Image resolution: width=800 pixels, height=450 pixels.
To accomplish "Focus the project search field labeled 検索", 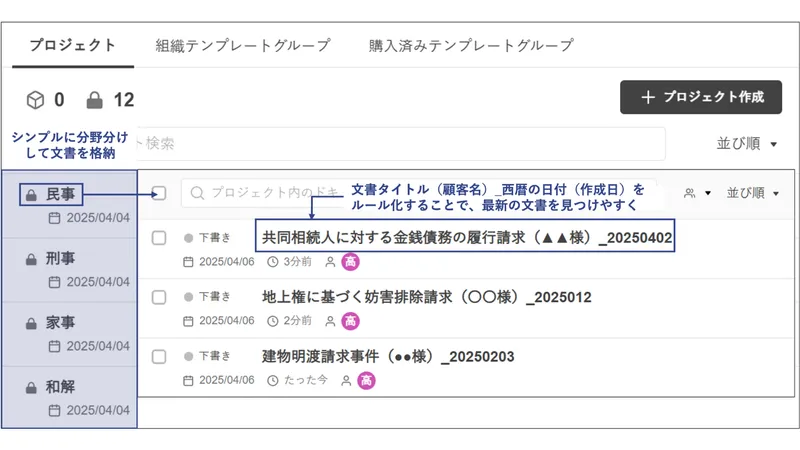I will pos(401,143).
